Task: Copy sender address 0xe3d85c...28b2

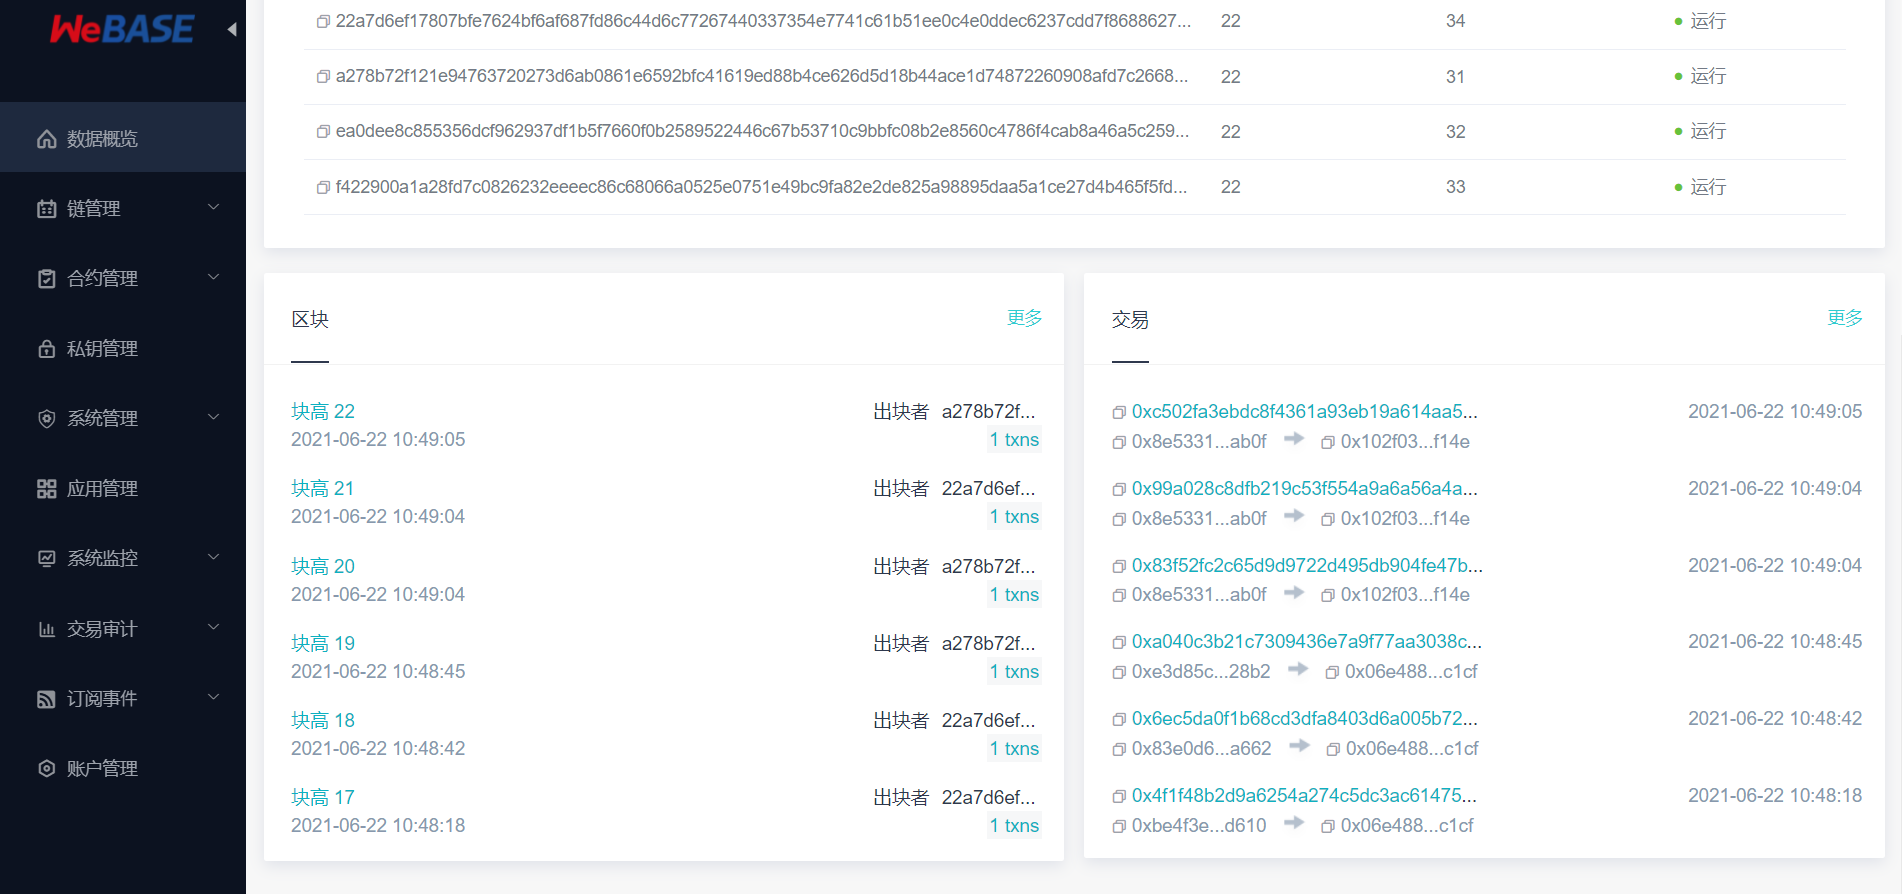Action: (x=1119, y=672)
